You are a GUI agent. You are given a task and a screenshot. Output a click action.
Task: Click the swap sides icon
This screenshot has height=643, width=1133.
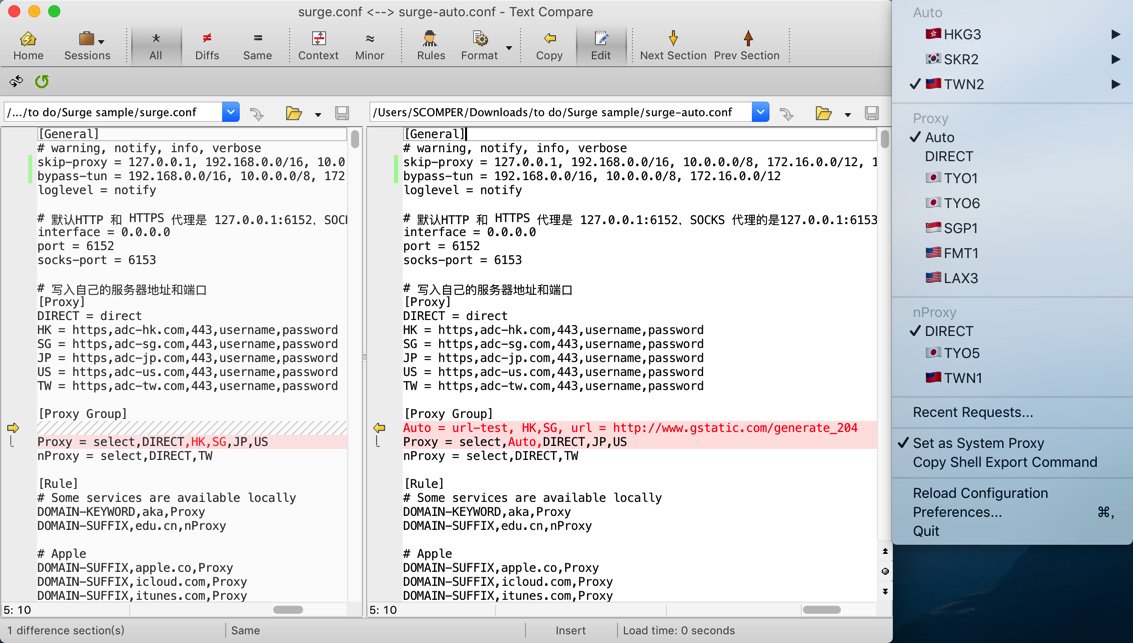coord(16,81)
